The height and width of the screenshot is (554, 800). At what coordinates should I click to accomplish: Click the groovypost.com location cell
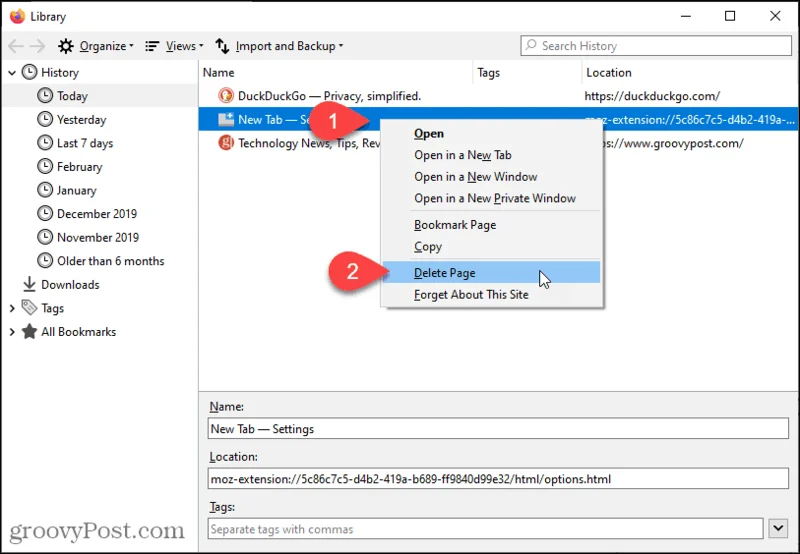pos(673,143)
